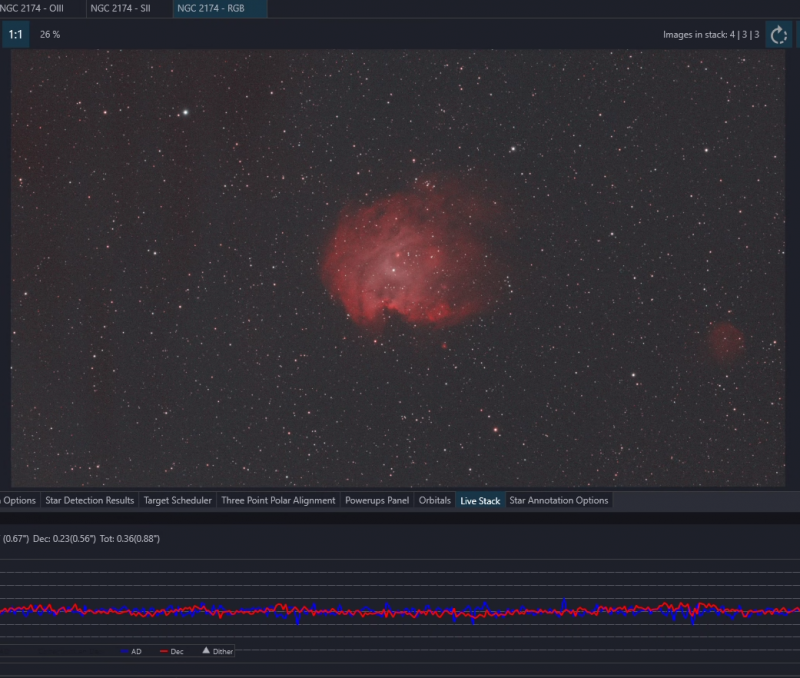Screen dimensions: 800x678
Task: Open the Target Scheduler tab
Action: [178, 500]
